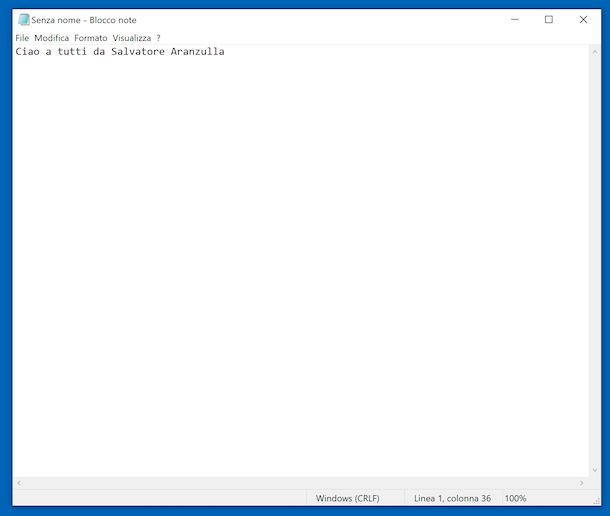Click on the word Salvatore in text
610x516 pixels.
tap(138, 51)
